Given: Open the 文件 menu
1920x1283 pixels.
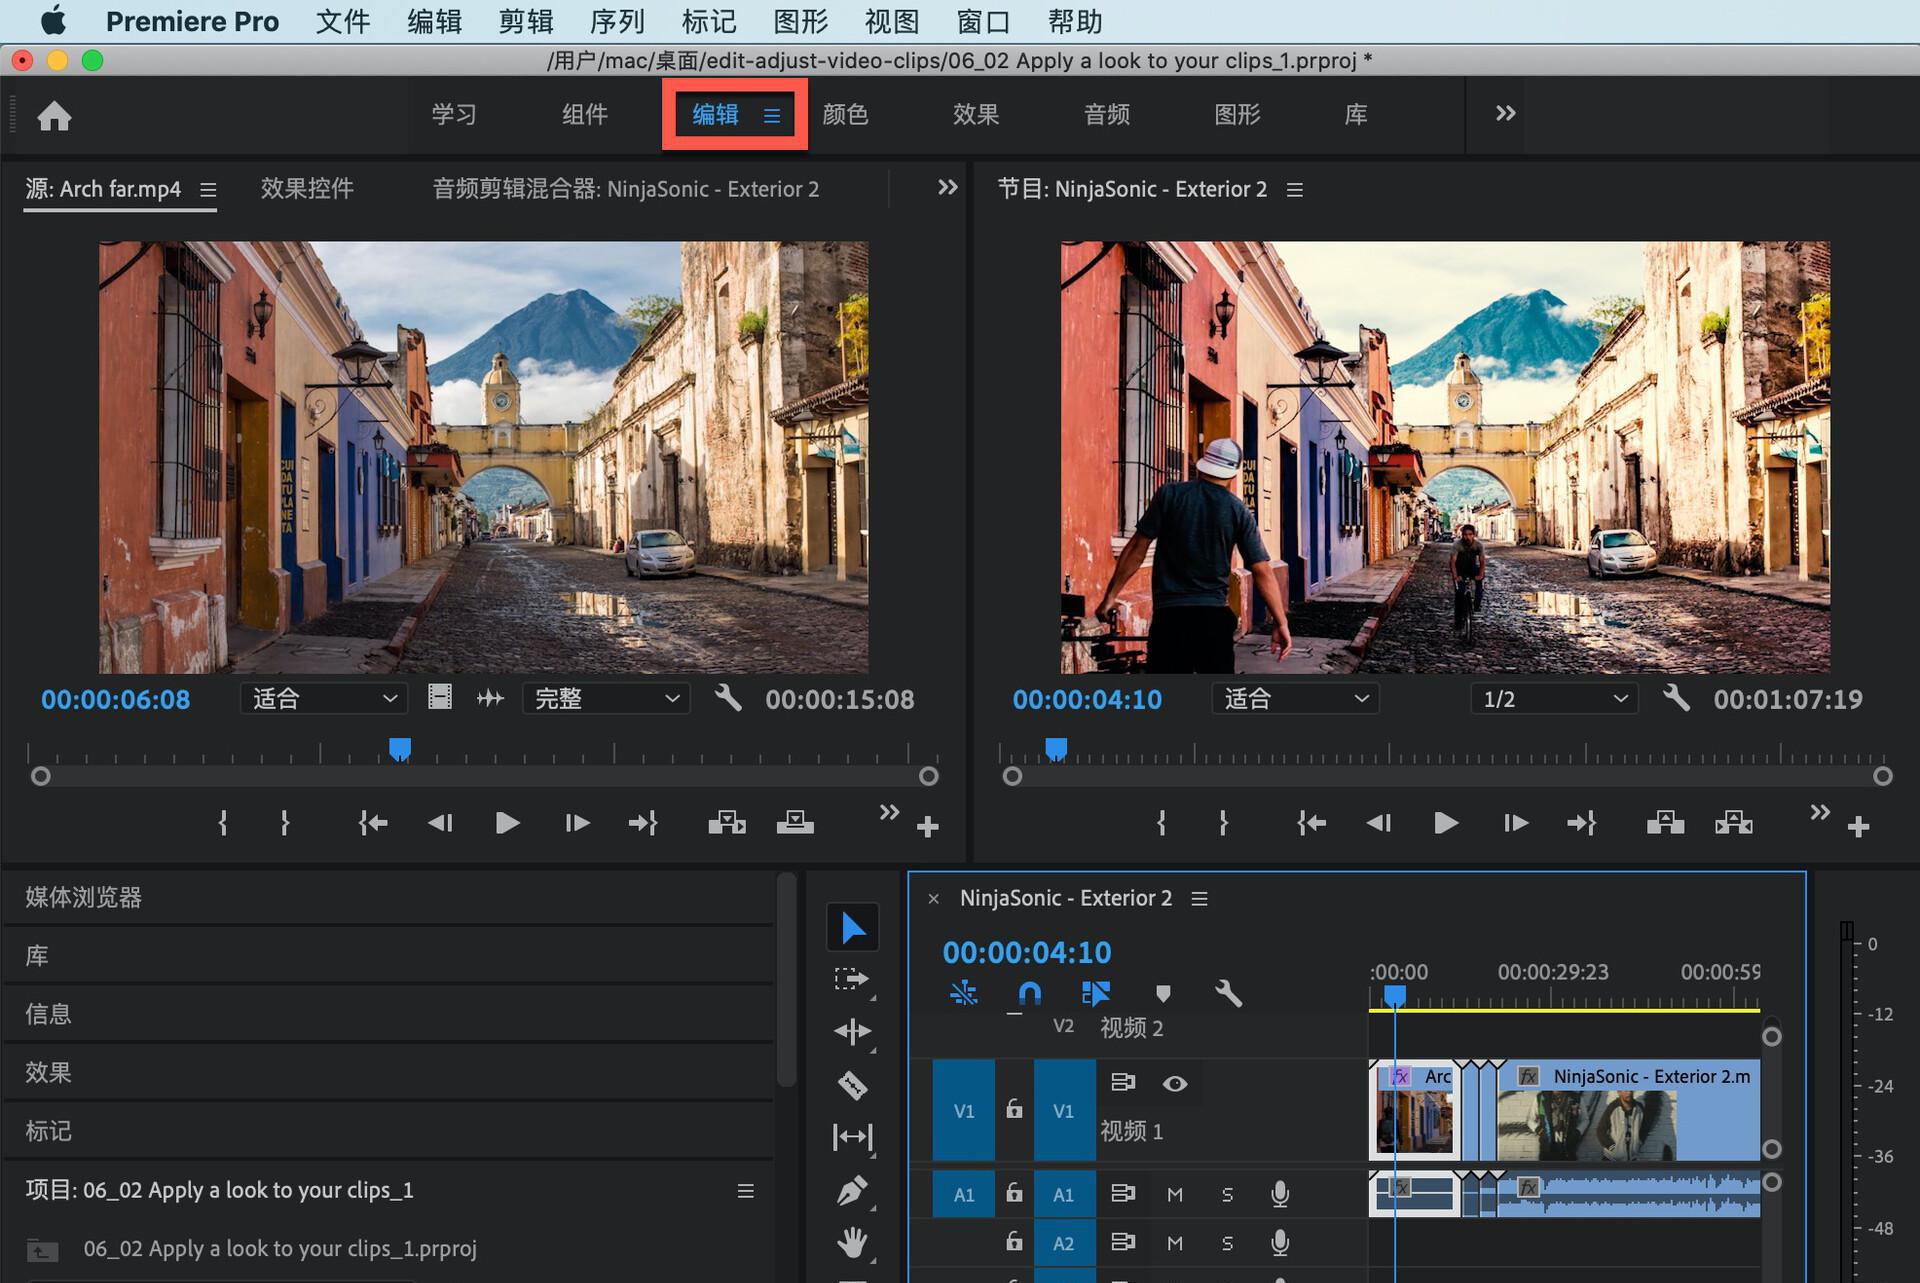Looking at the screenshot, I should click(x=343, y=21).
